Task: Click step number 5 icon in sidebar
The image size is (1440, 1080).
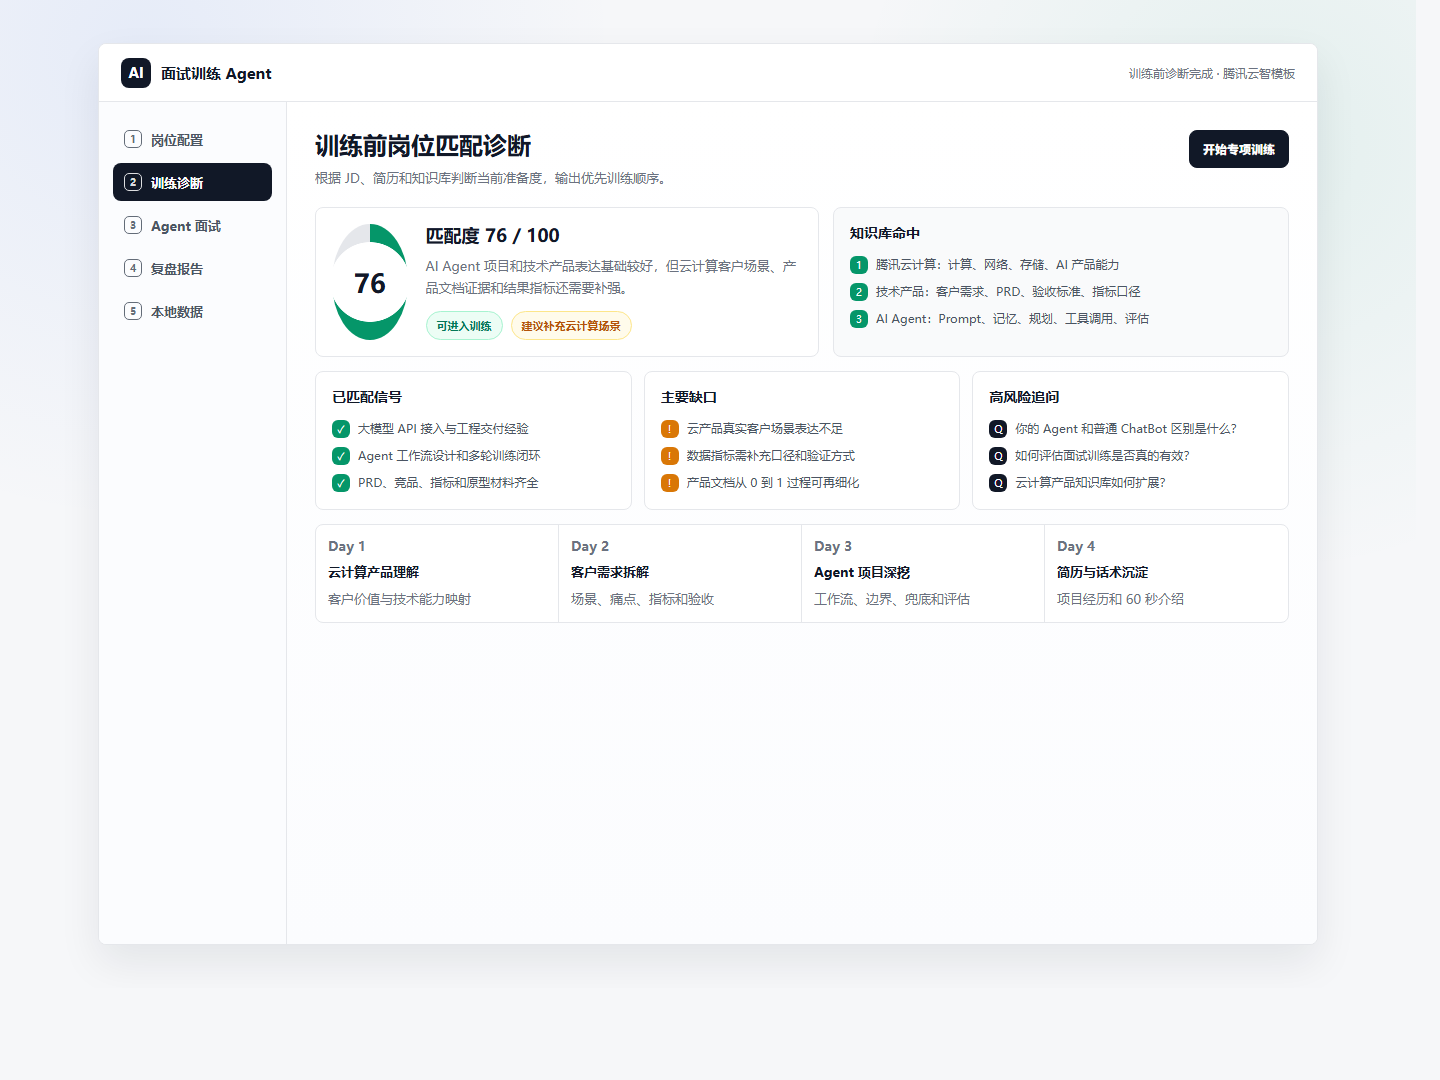Action: (x=133, y=311)
